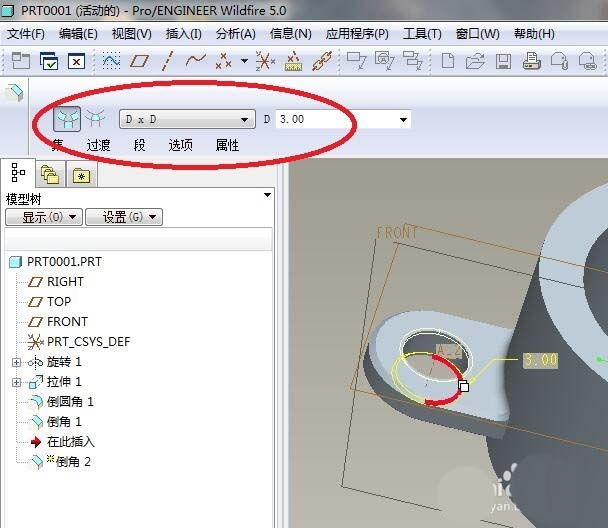608x528 pixels.
Task: Click the activate window checkmark icon
Action: 49,61
